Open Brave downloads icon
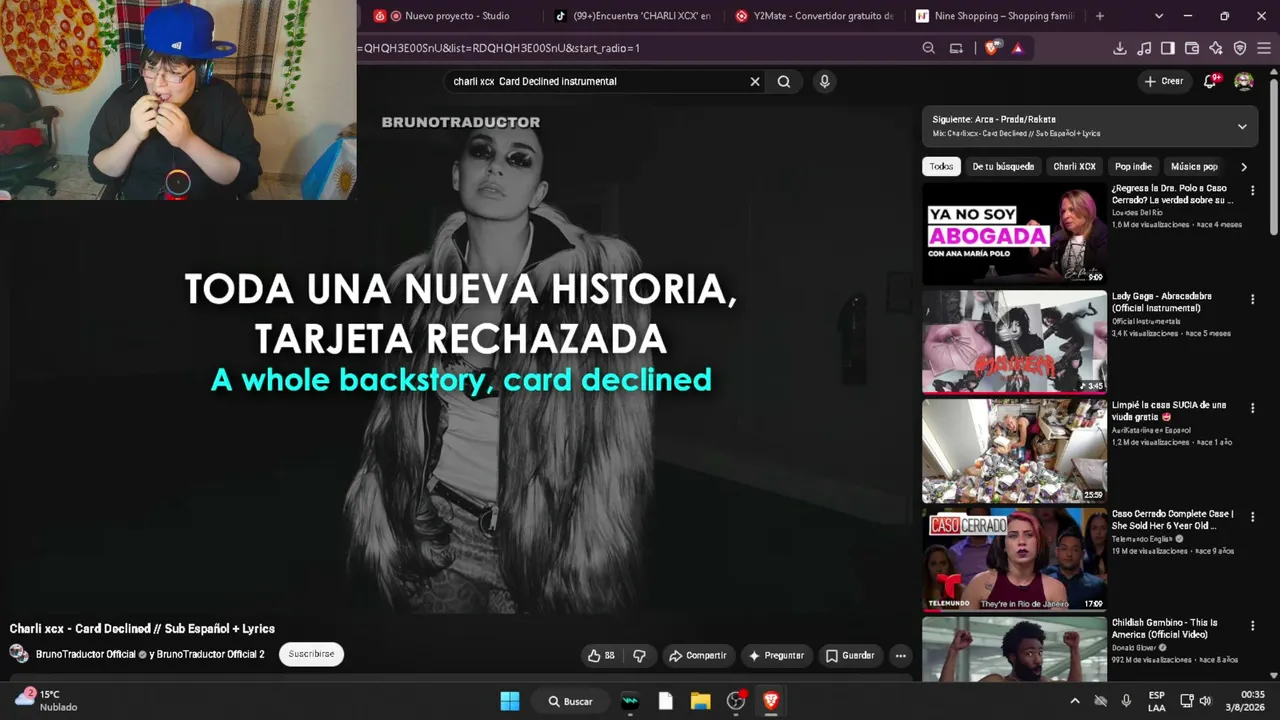Image resolution: width=1280 pixels, height=720 pixels. pyautogui.click(x=1120, y=48)
